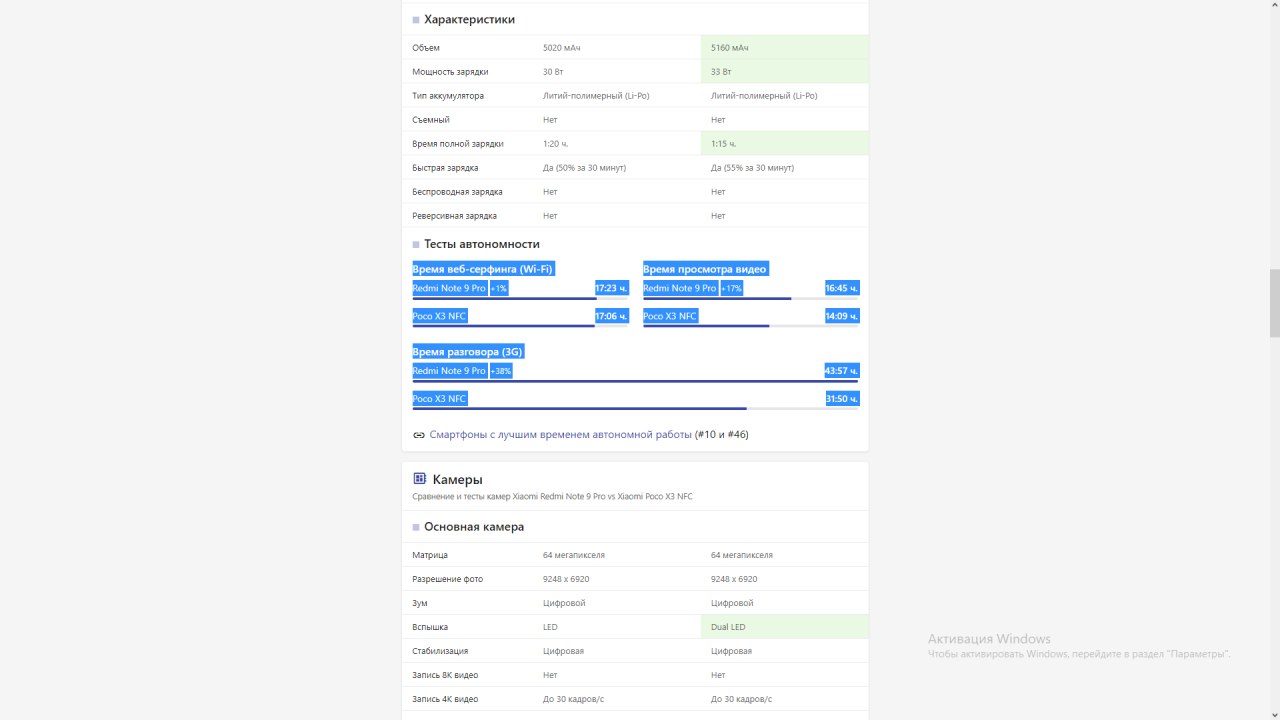The image size is (1280, 720).
Task: Click the chain link icon before Смартфоны link
Action: (419, 435)
